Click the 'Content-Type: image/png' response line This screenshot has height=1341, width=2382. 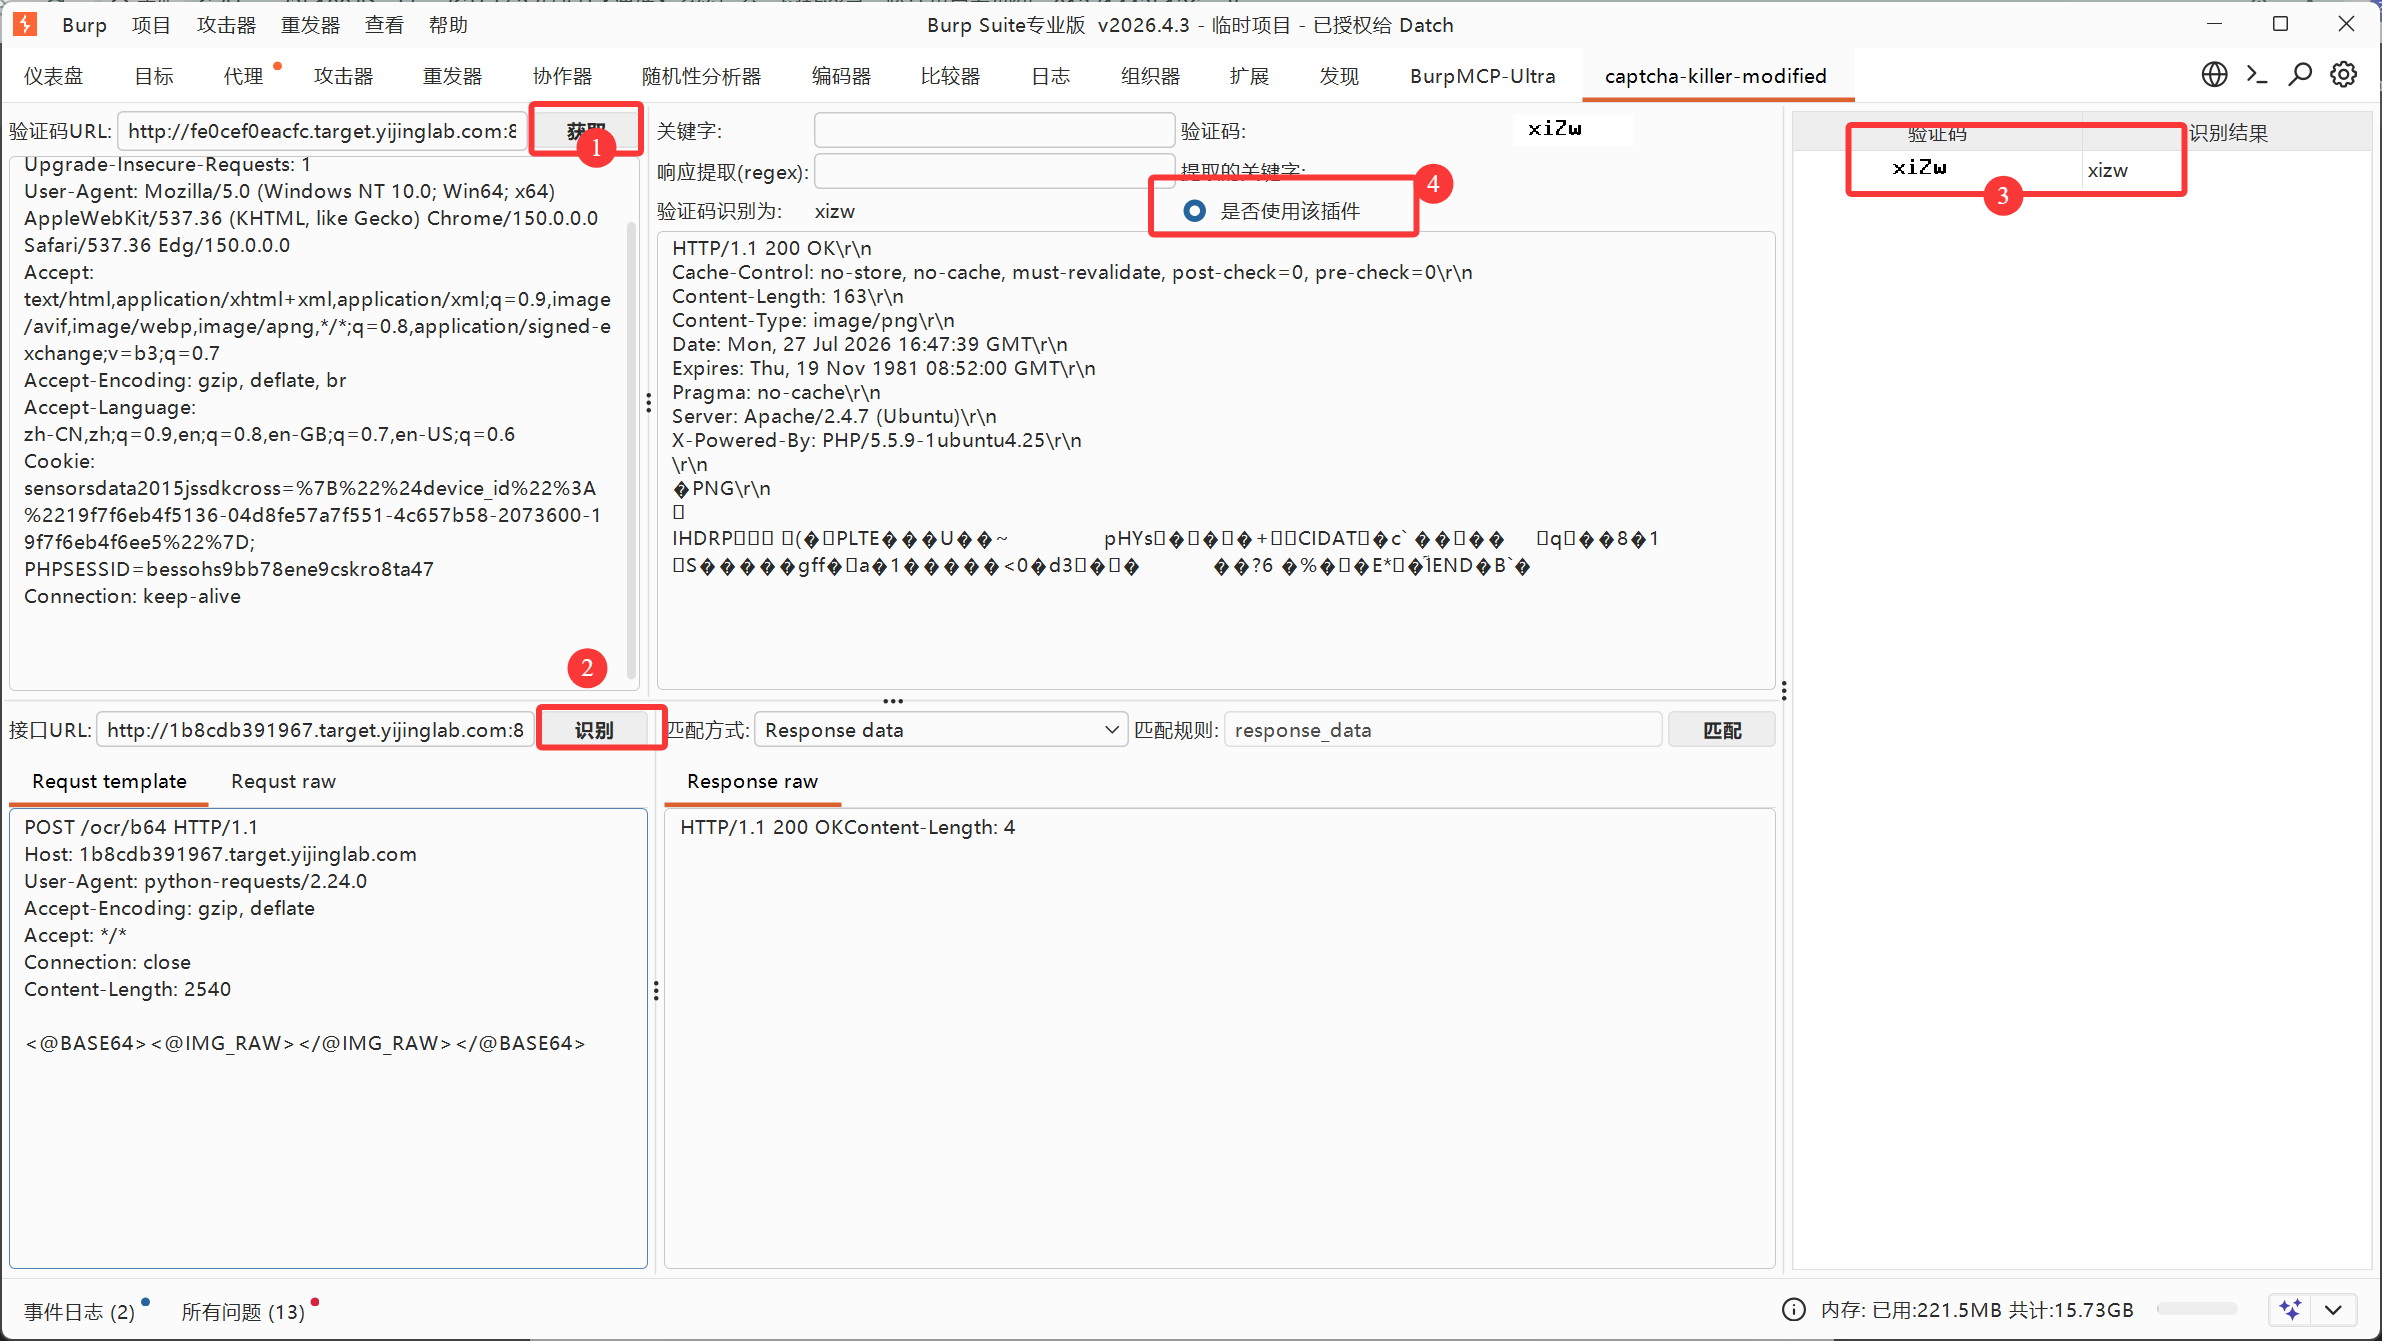point(813,320)
